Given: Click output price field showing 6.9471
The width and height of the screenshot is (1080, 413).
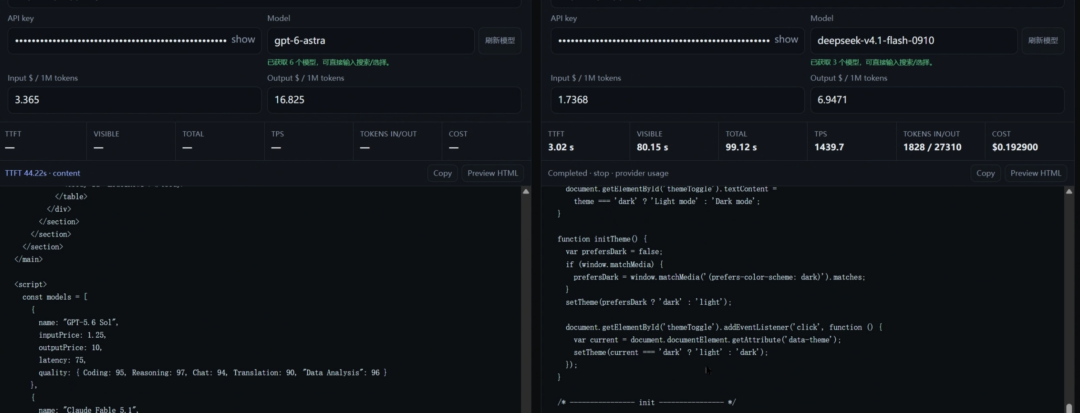Looking at the screenshot, I should [937, 100].
